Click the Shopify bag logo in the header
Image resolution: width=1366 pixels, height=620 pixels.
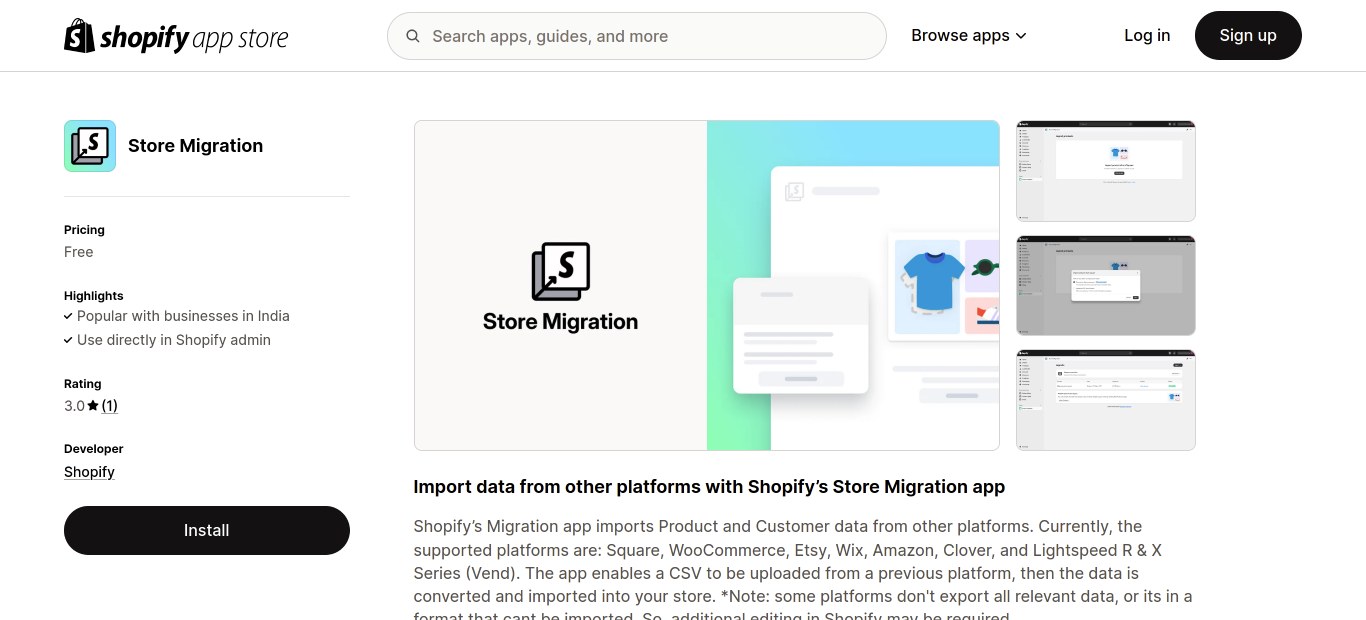[x=77, y=35]
